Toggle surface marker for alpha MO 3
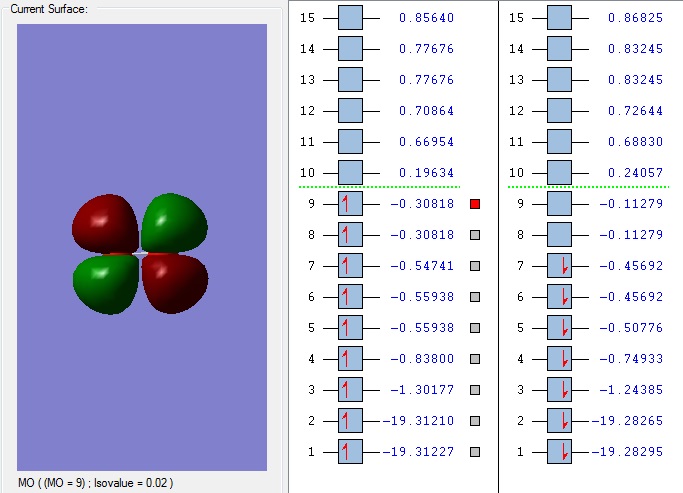The width and height of the screenshot is (683, 493). (x=475, y=390)
